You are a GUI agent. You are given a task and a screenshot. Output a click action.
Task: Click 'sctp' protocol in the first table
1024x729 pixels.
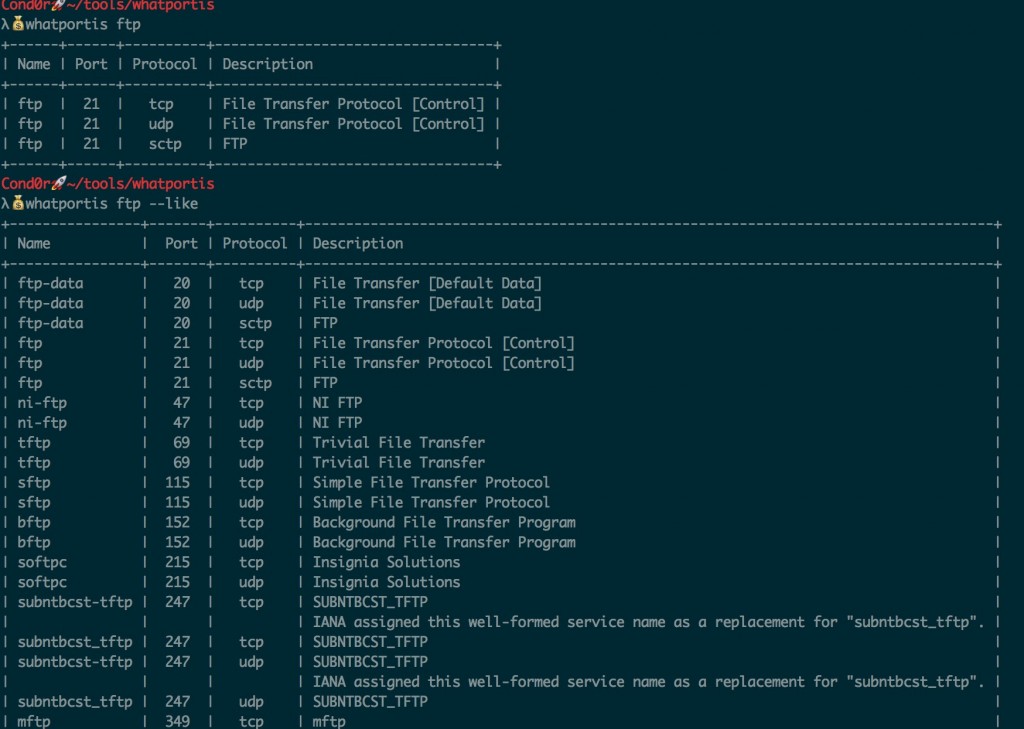pos(164,144)
